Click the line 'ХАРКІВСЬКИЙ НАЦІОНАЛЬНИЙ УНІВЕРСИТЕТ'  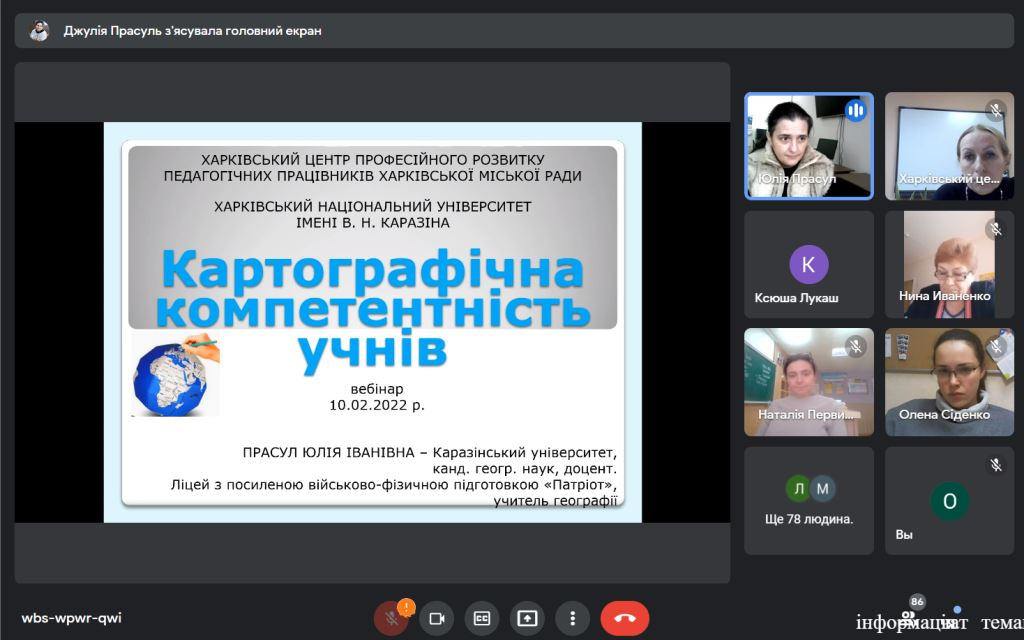(x=373, y=207)
